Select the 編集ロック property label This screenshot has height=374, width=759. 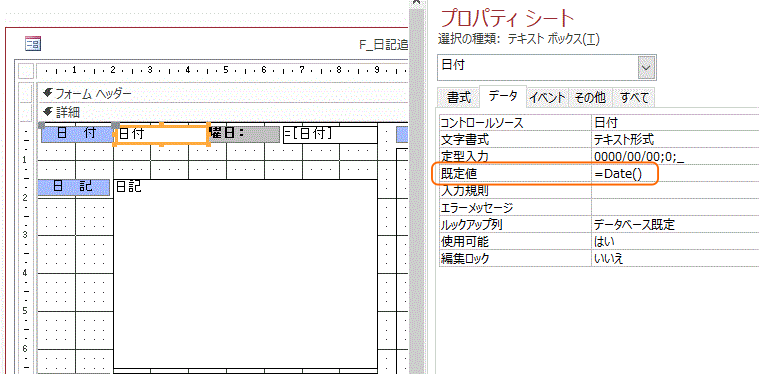(x=515, y=258)
